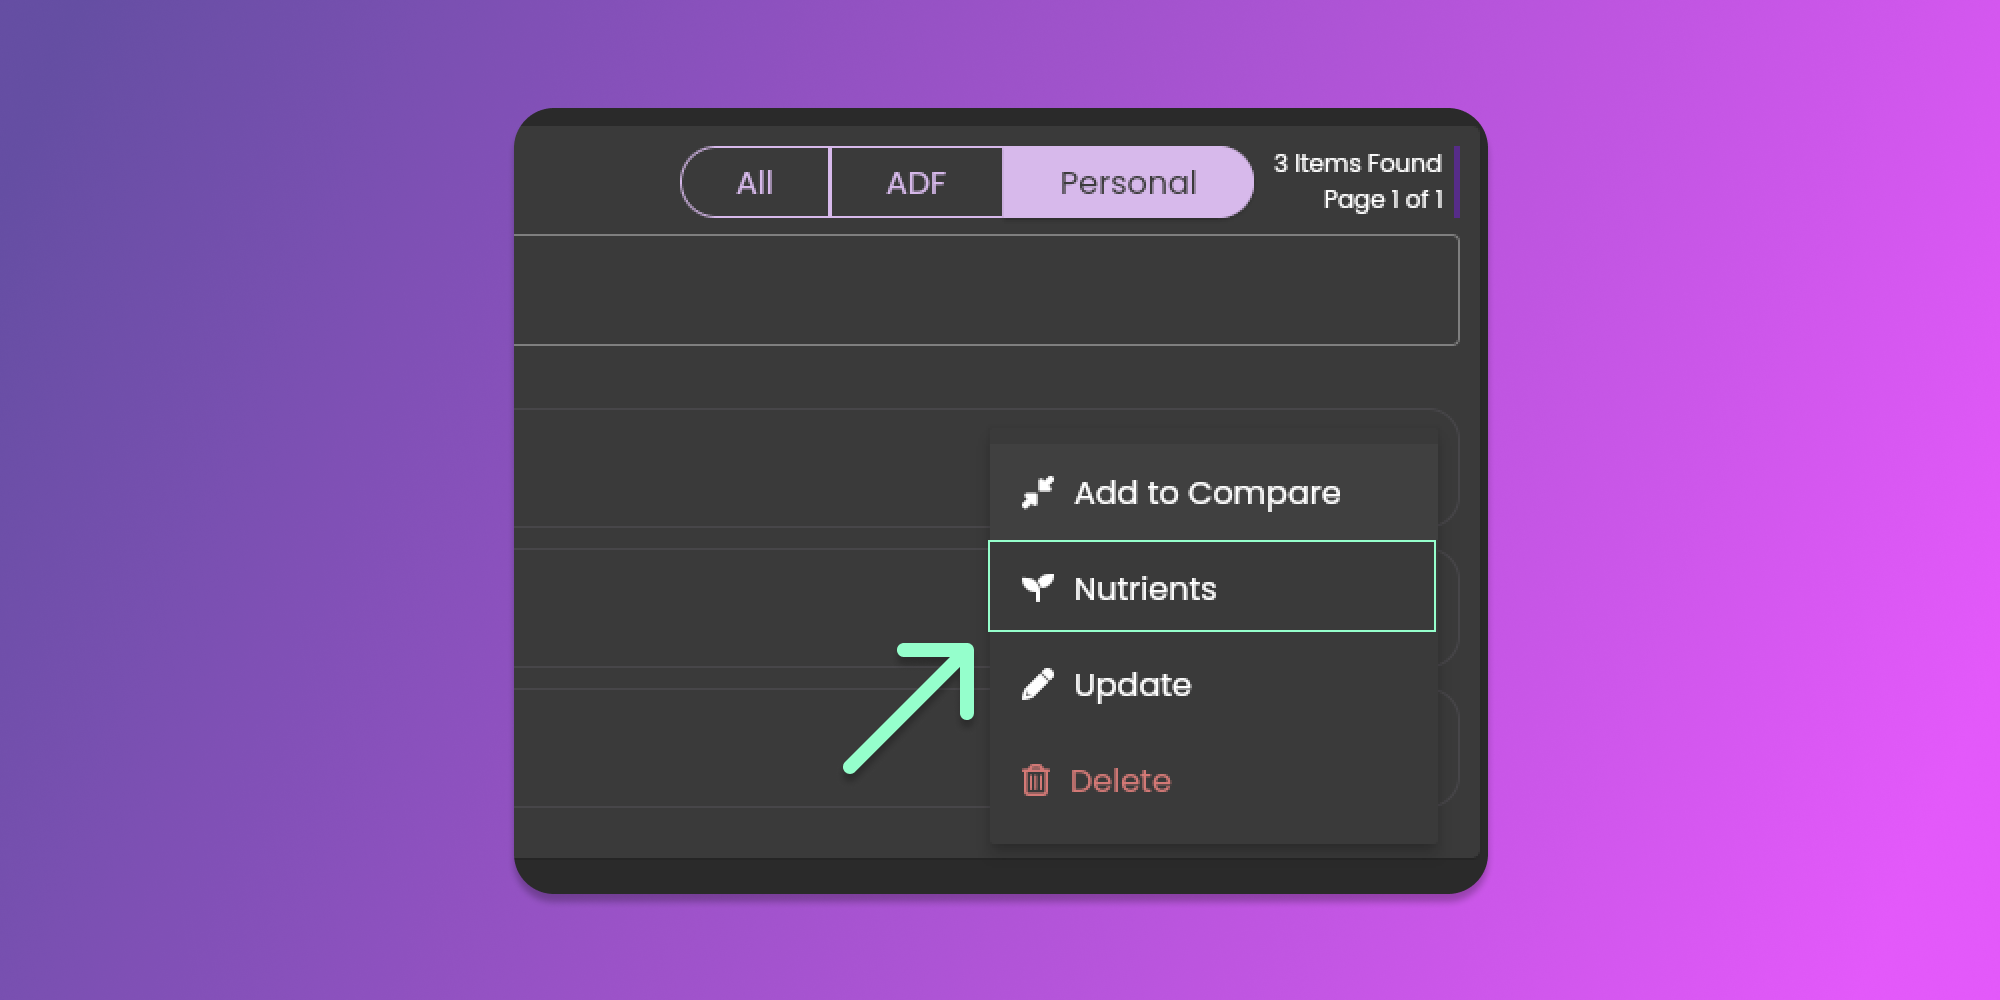2000x1000 pixels.
Task: Click the Update pencil icon
Action: click(1037, 685)
